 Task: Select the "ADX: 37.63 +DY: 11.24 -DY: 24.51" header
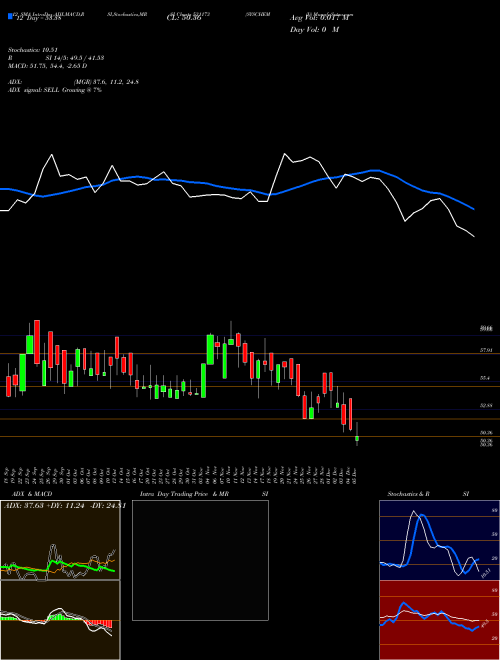(x=64, y=506)
